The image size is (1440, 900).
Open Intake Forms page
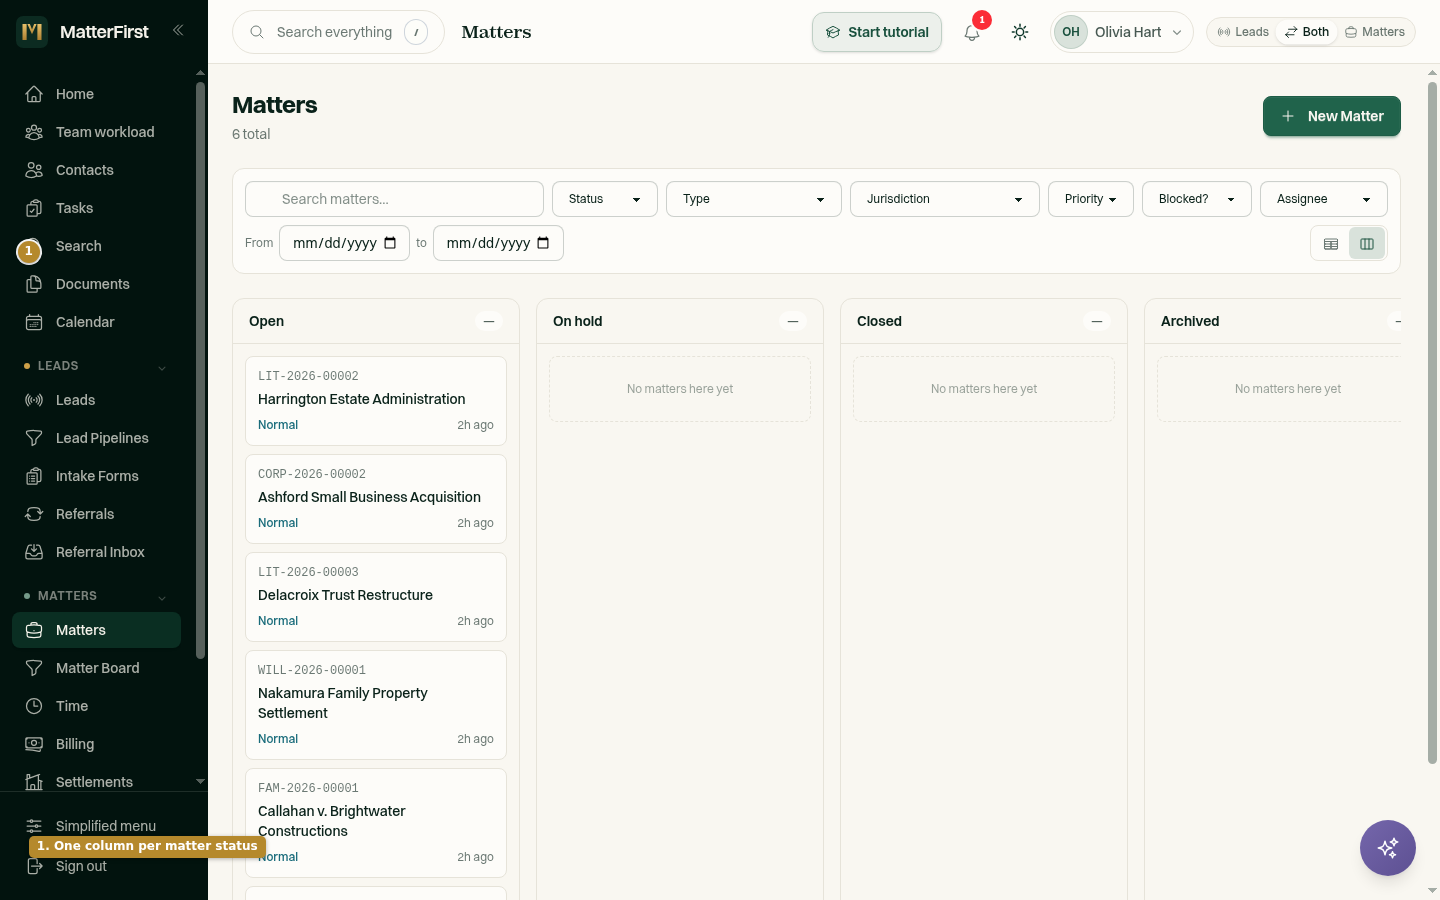(96, 476)
